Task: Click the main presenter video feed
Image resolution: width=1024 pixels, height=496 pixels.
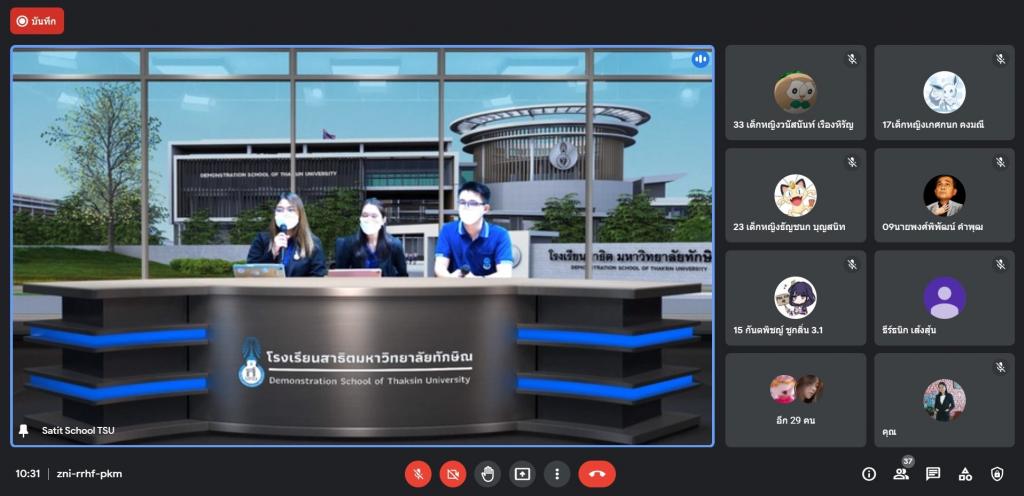Action: 362,245
